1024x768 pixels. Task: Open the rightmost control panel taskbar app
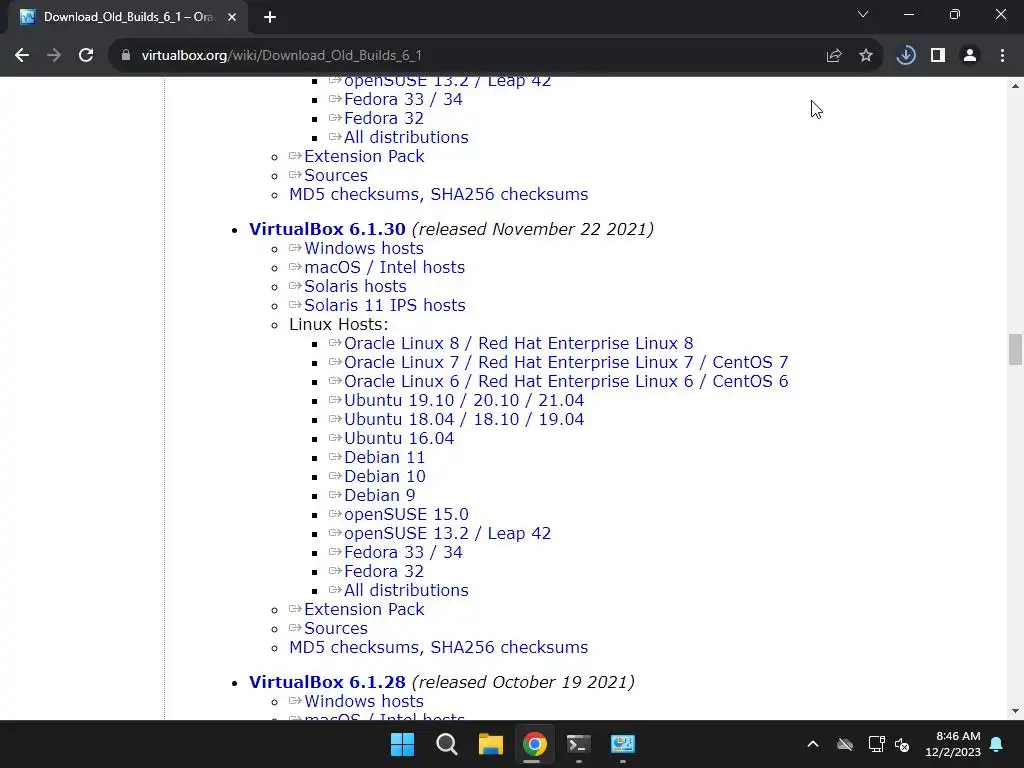tap(622, 744)
